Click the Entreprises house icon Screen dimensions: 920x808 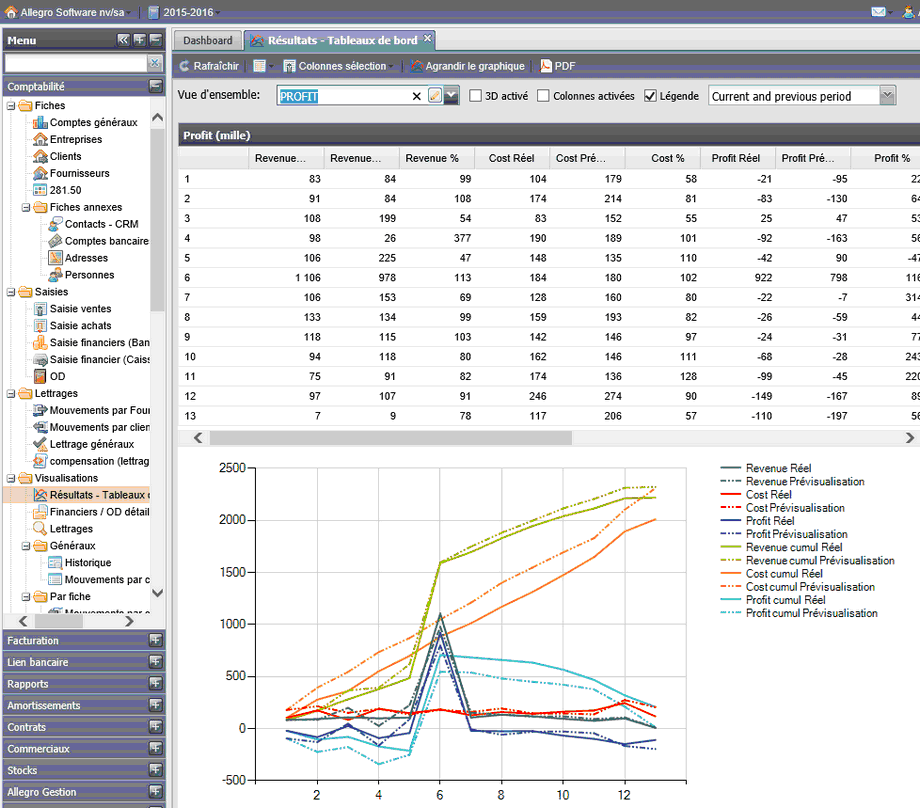[40, 139]
